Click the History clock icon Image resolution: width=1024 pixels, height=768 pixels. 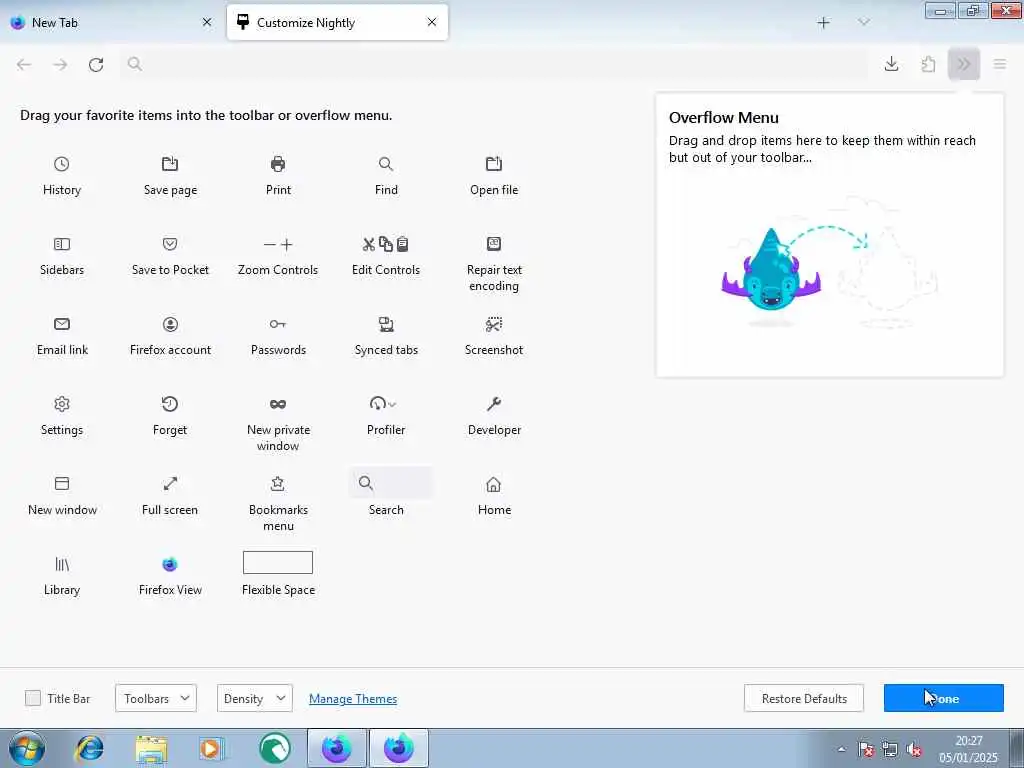tap(61, 164)
